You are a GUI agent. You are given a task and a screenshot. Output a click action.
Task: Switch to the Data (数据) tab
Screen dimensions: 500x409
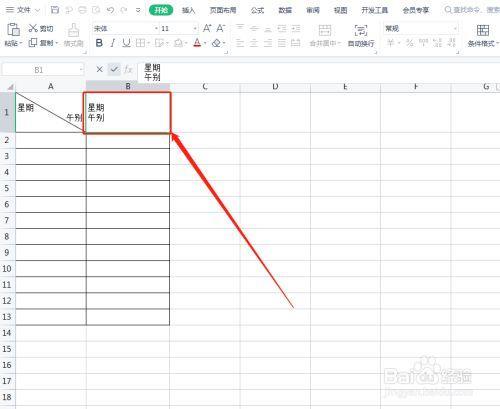point(285,10)
